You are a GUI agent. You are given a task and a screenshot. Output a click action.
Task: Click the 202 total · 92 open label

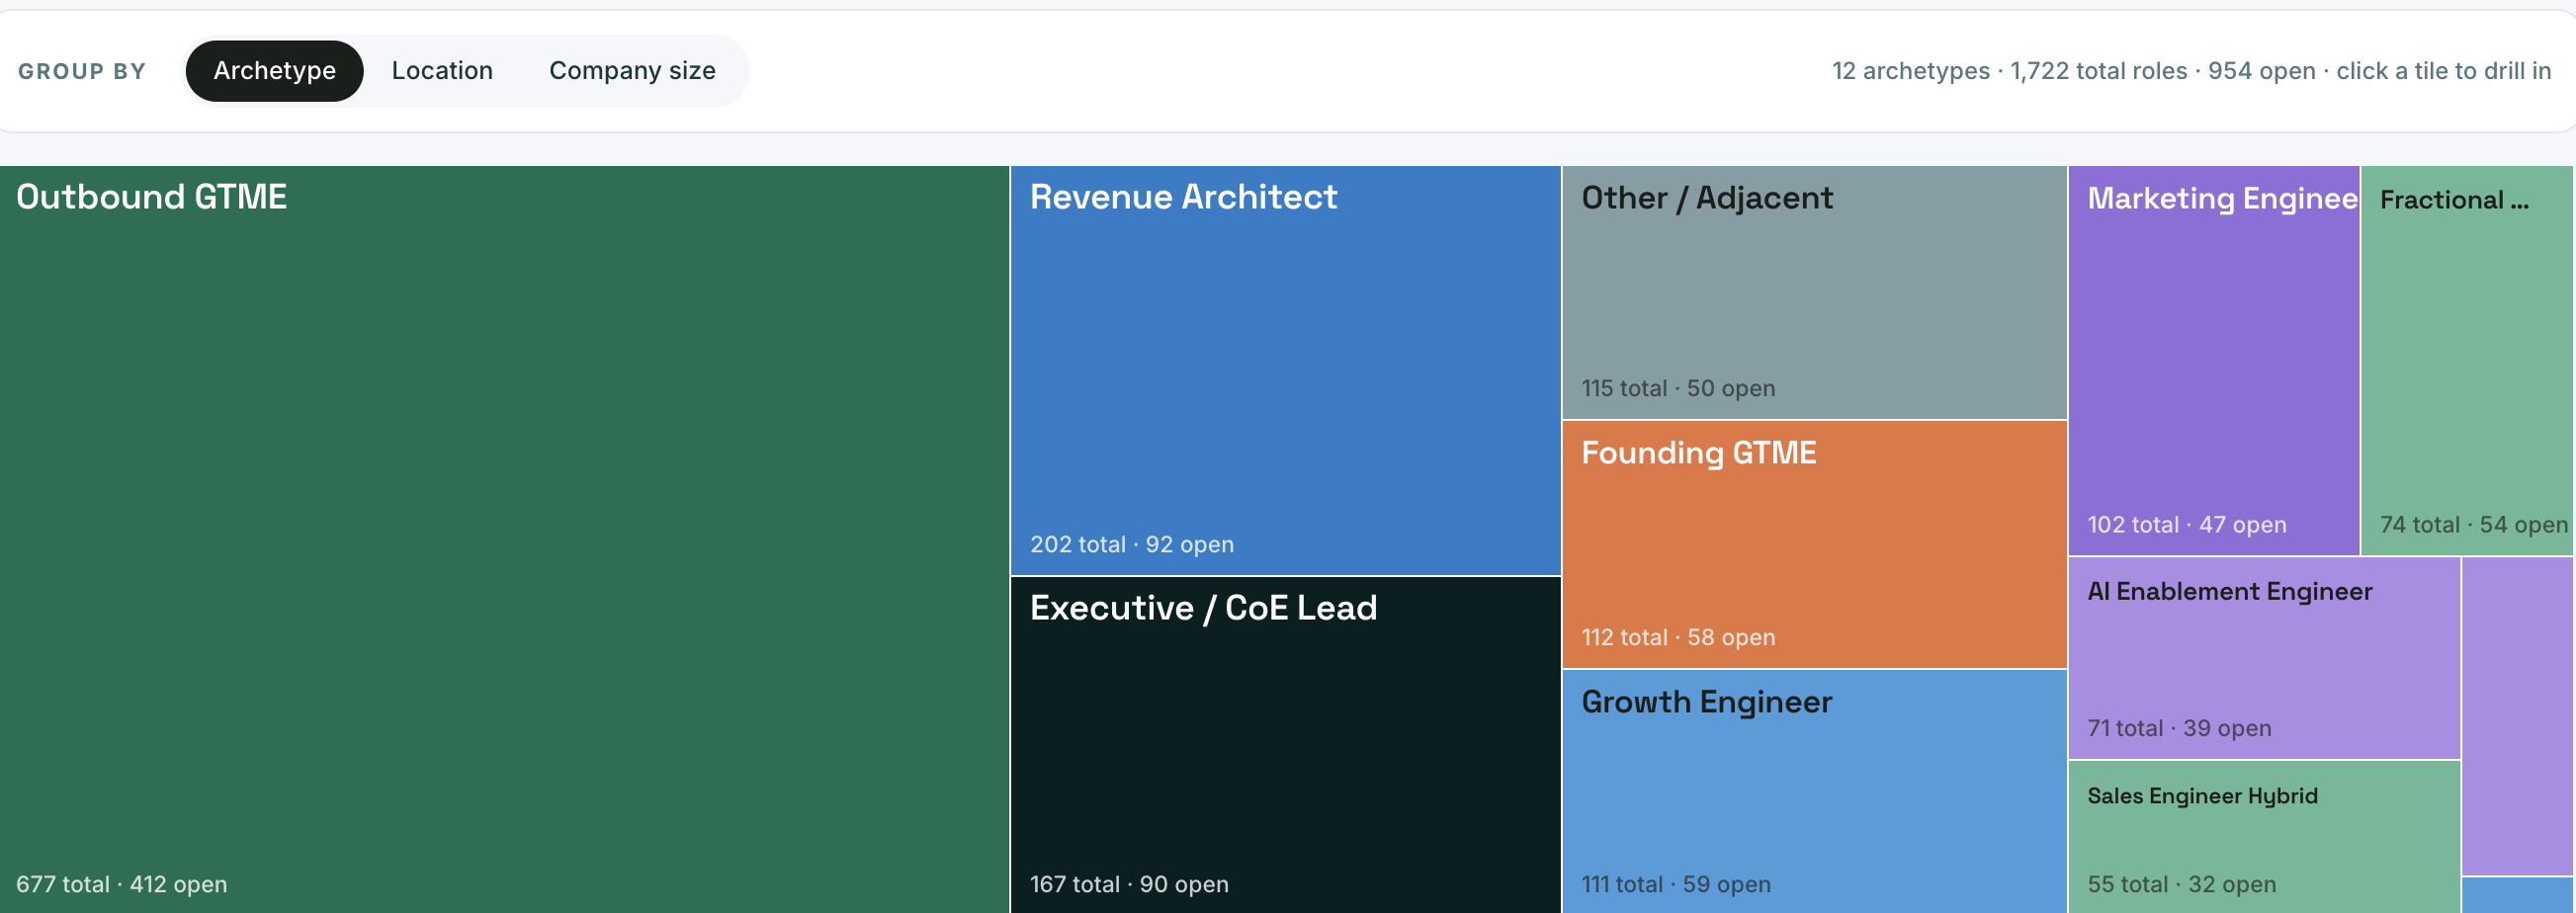(1132, 545)
